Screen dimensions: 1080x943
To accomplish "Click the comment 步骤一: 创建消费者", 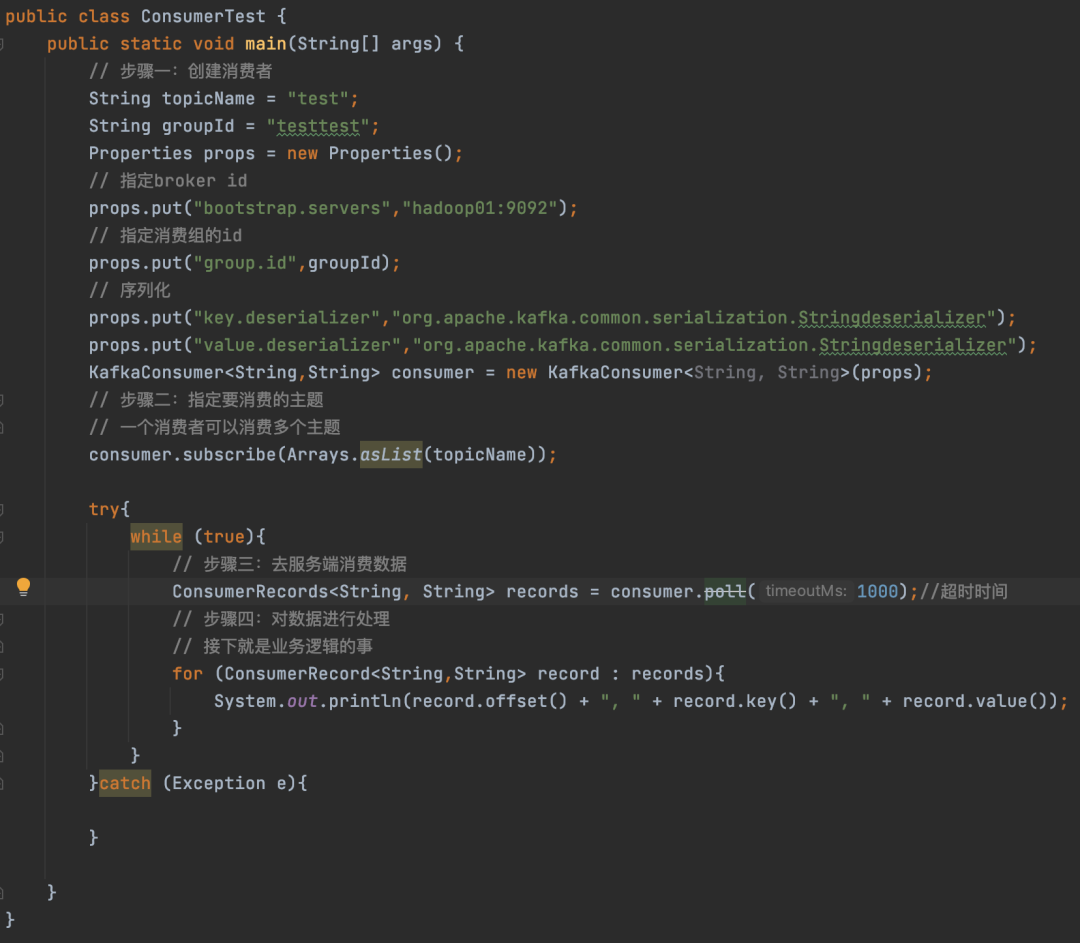I will coord(180,71).
